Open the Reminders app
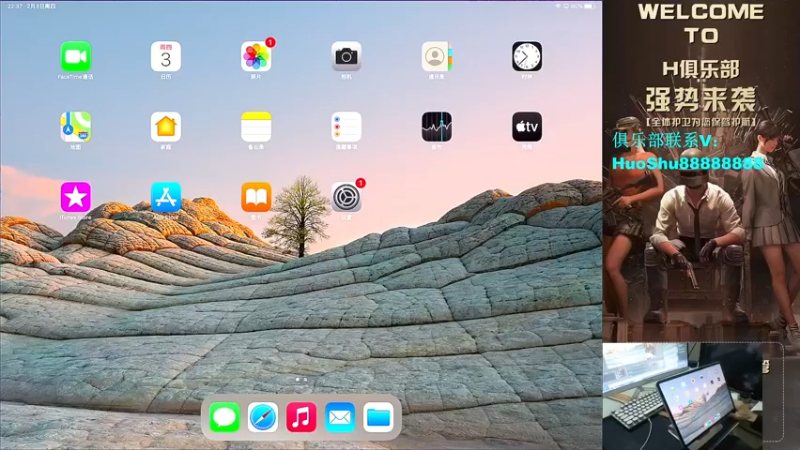Screen dimensions: 800x450 coord(346,127)
